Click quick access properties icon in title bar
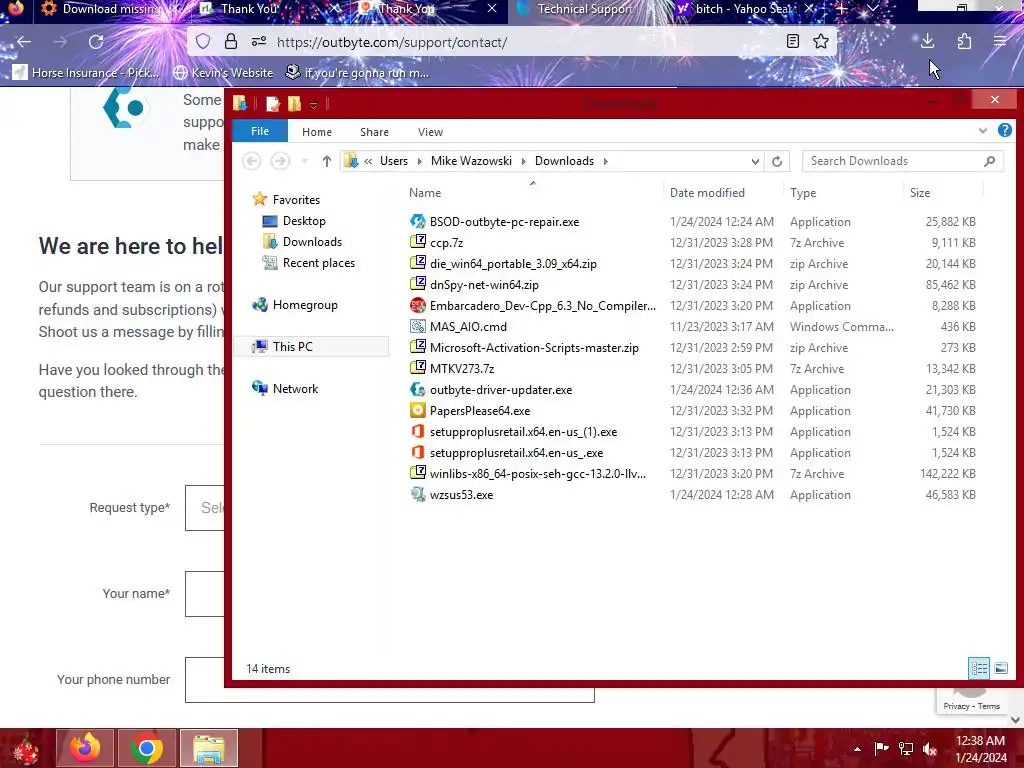Image resolution: width=1024 pixels, height=768 pixels. [x=273, y=104]
